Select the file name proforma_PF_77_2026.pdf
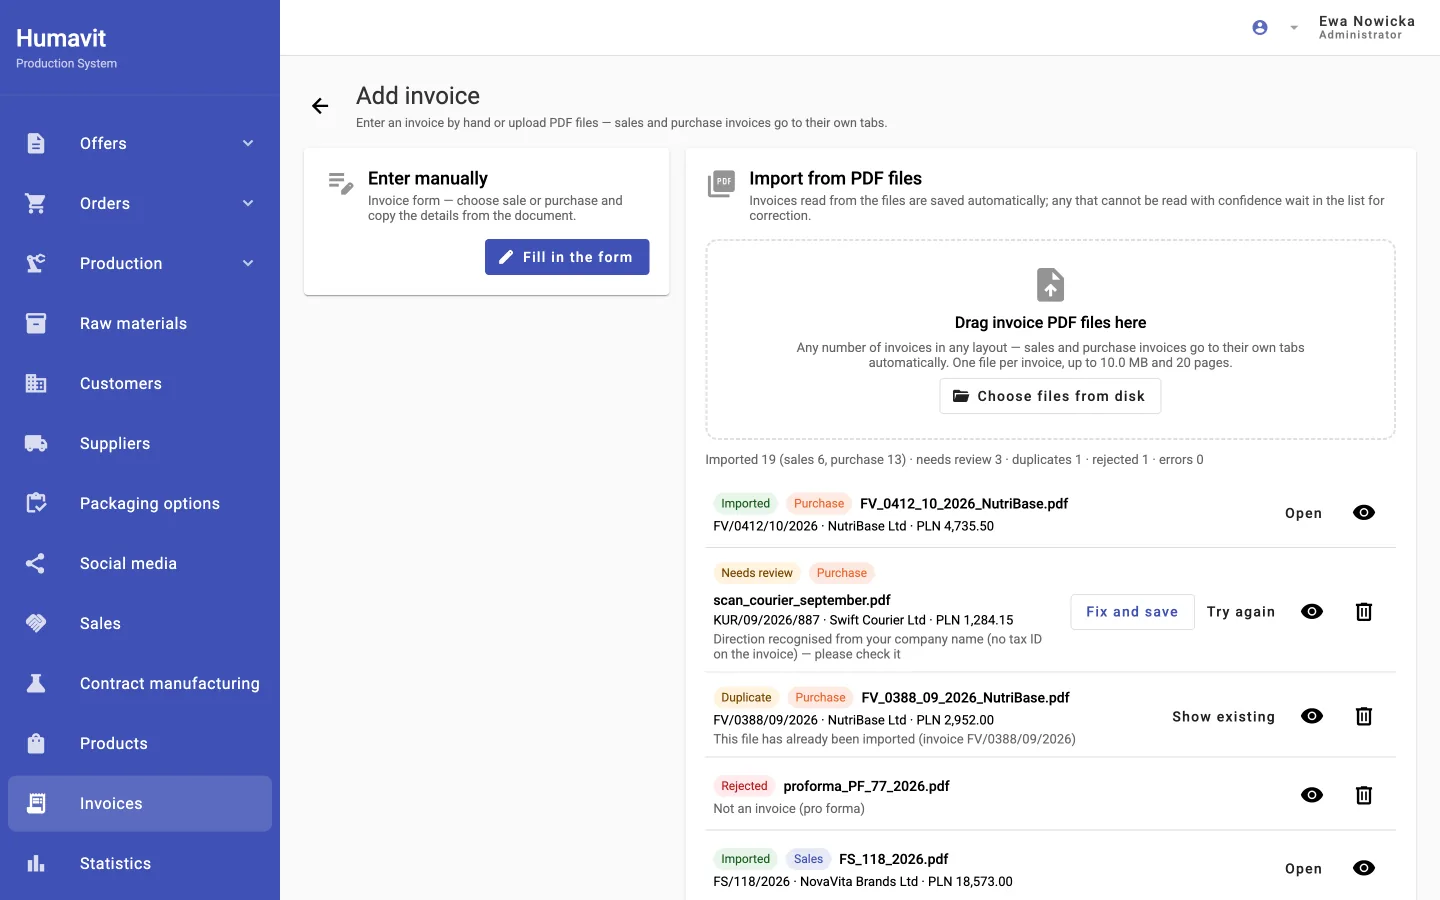1440x900 pixels. pyautogui.click(x=866, y=786)
